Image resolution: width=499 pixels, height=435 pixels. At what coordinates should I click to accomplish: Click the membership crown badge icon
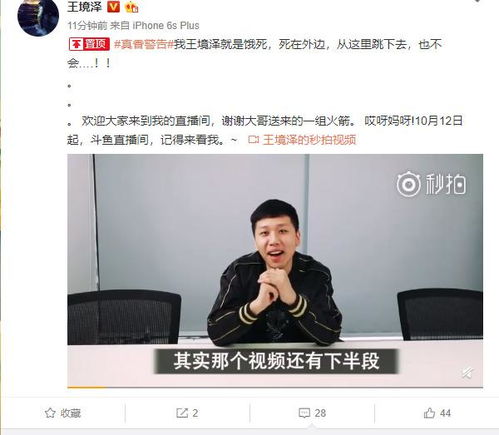pyautogui.click(x=131, y=7)
